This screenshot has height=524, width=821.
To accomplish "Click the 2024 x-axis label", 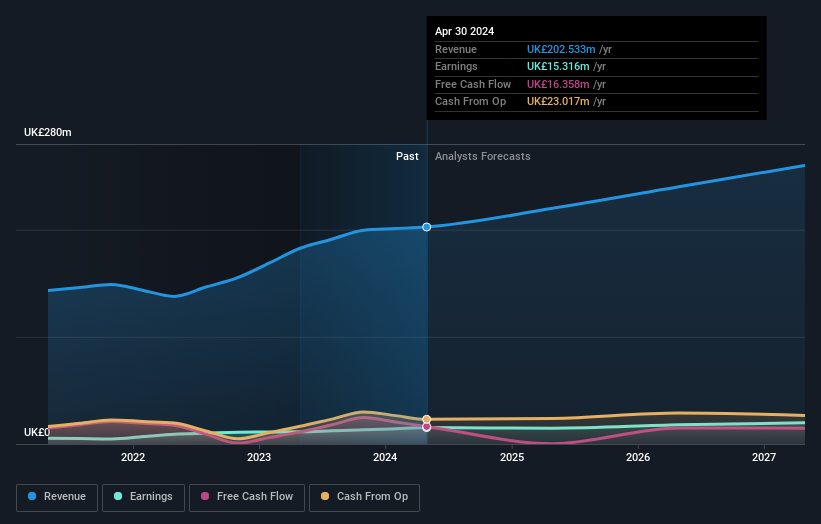I will coord(385,457).
